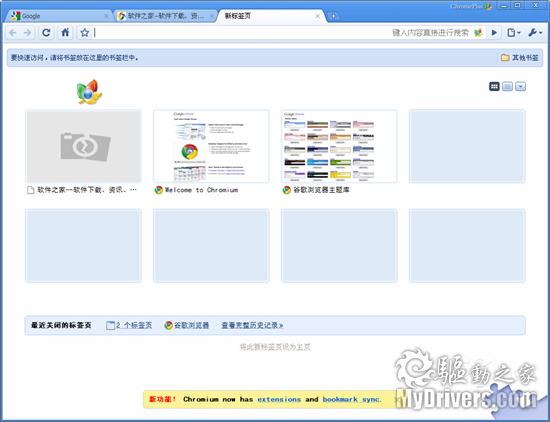Open the new tab plus button
550x422 pixels.
click(333, 16)
